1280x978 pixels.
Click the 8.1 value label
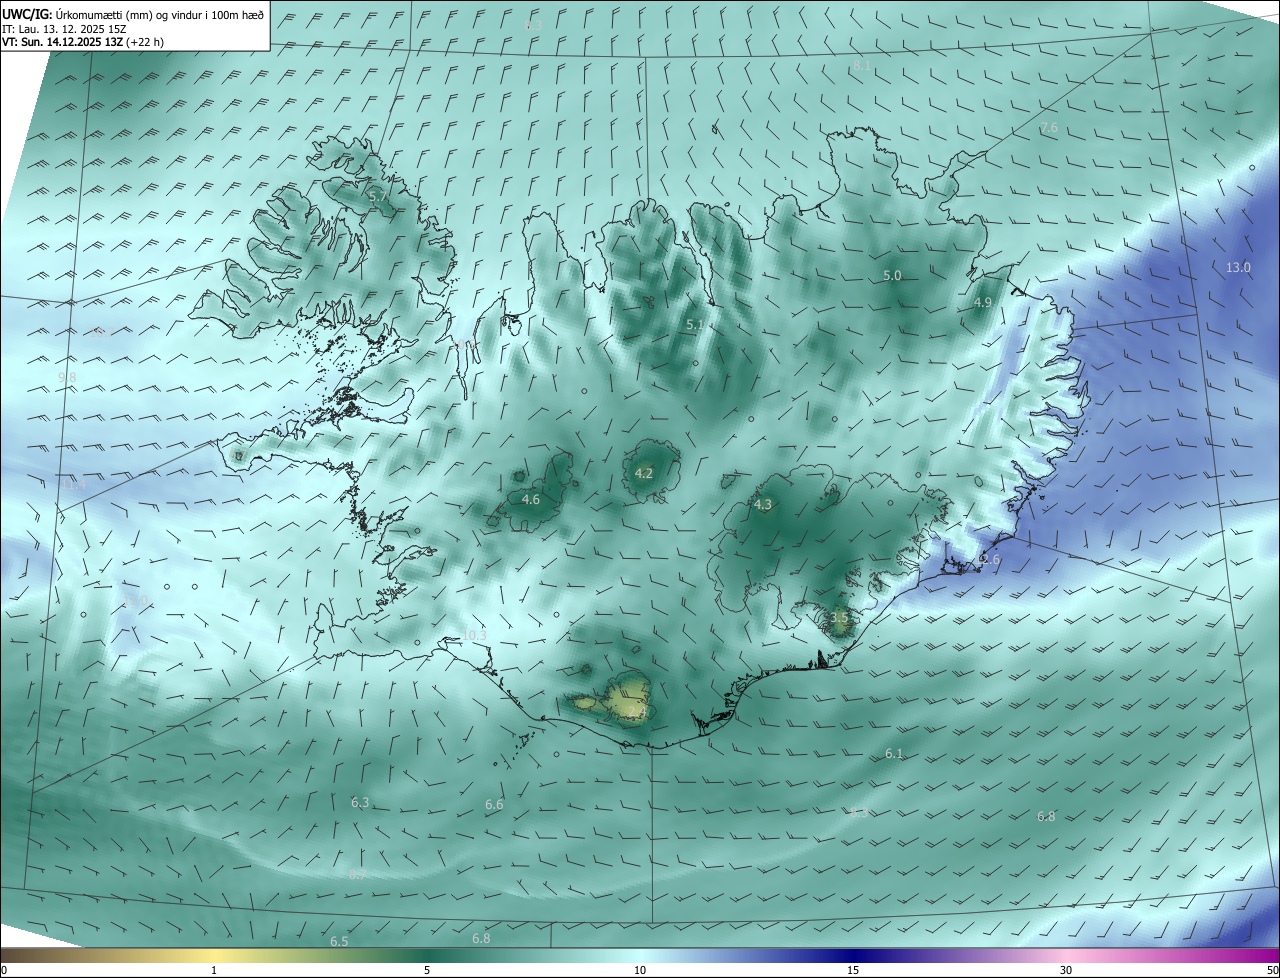pos(862,66)
